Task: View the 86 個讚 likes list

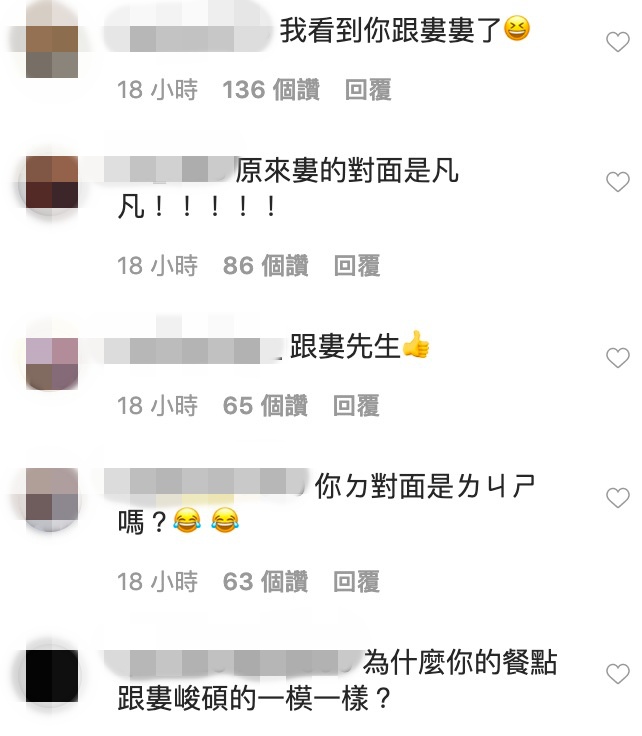Action: click(266, 266)
